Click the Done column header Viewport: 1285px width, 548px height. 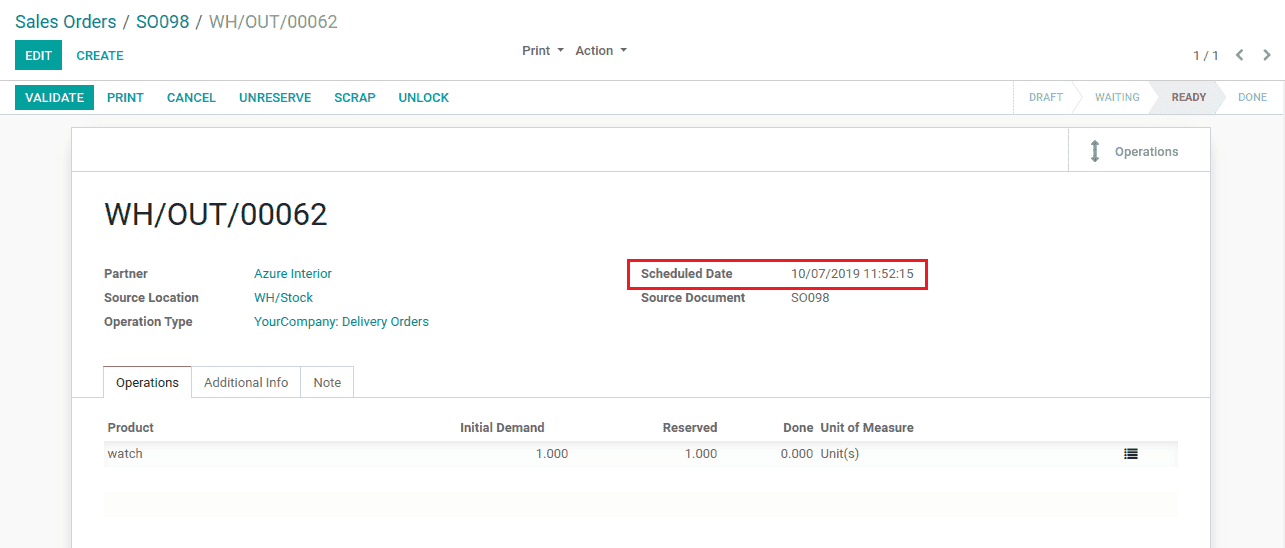(798, 428)
